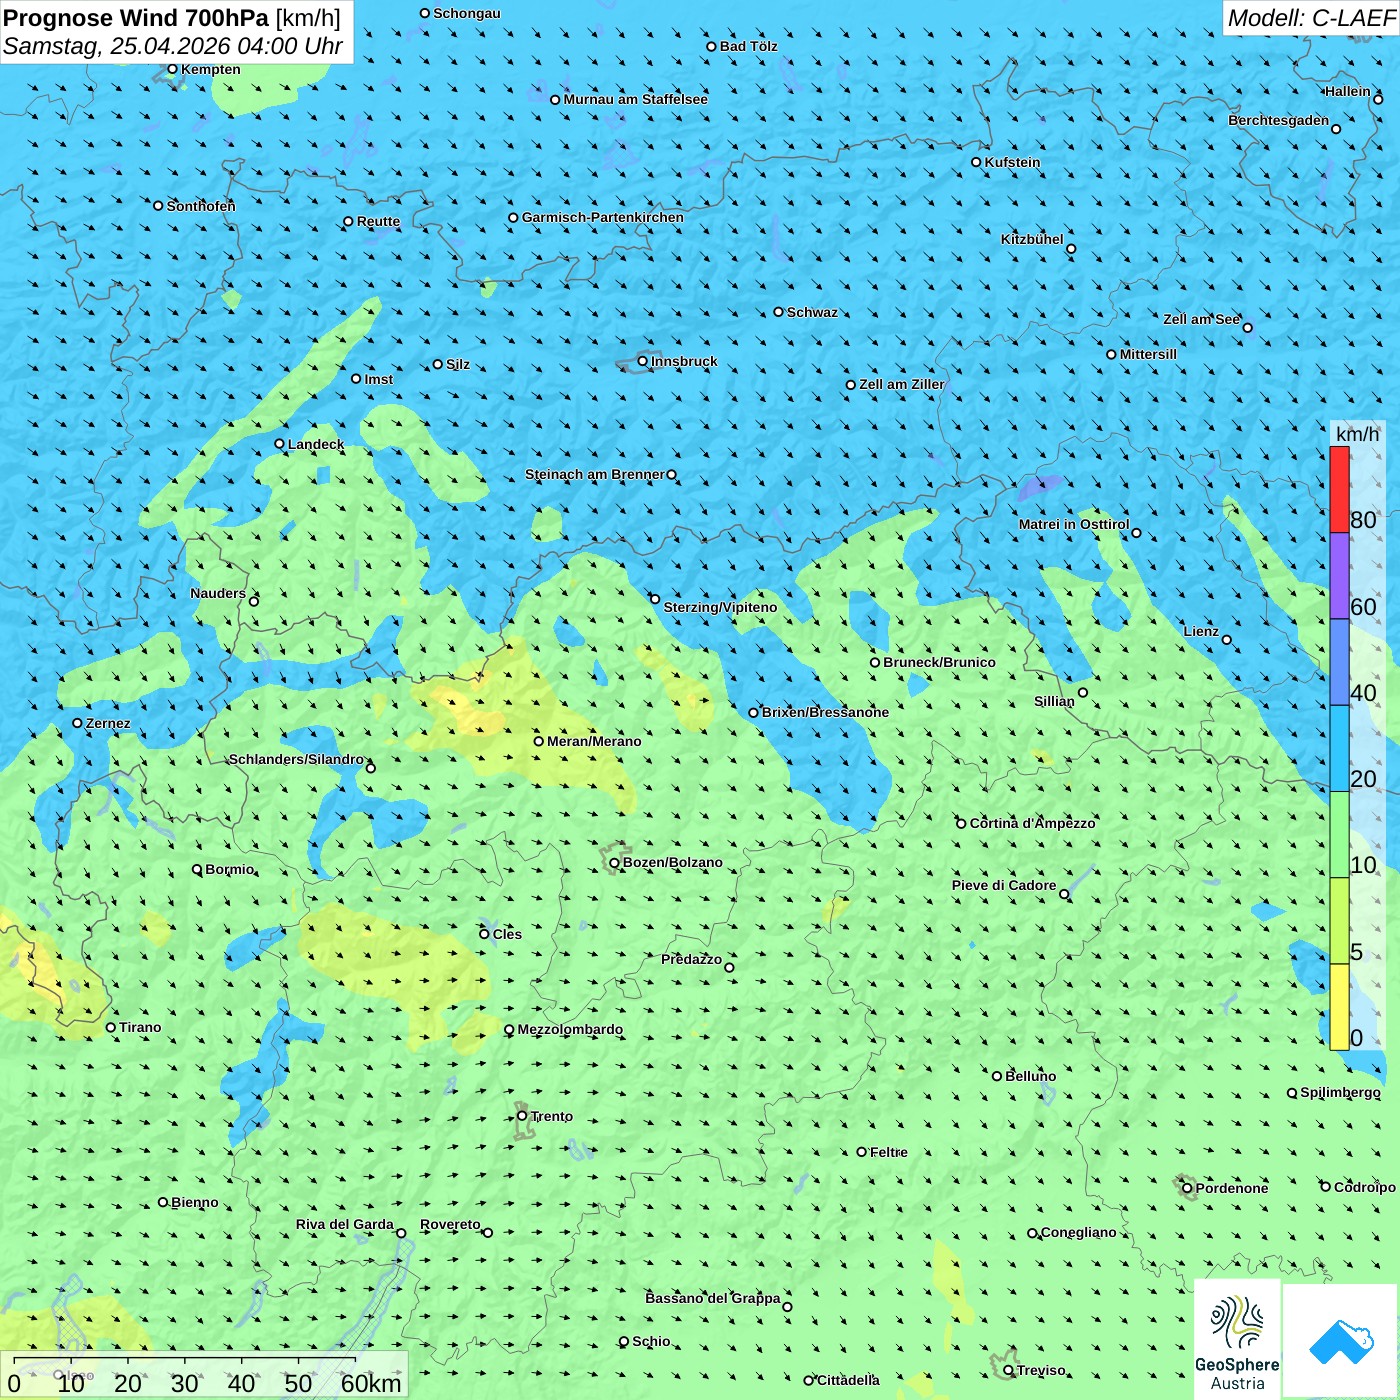
Task: Click the Belluno city label
Action: pyautogui.click(x=1030, y=1076)
